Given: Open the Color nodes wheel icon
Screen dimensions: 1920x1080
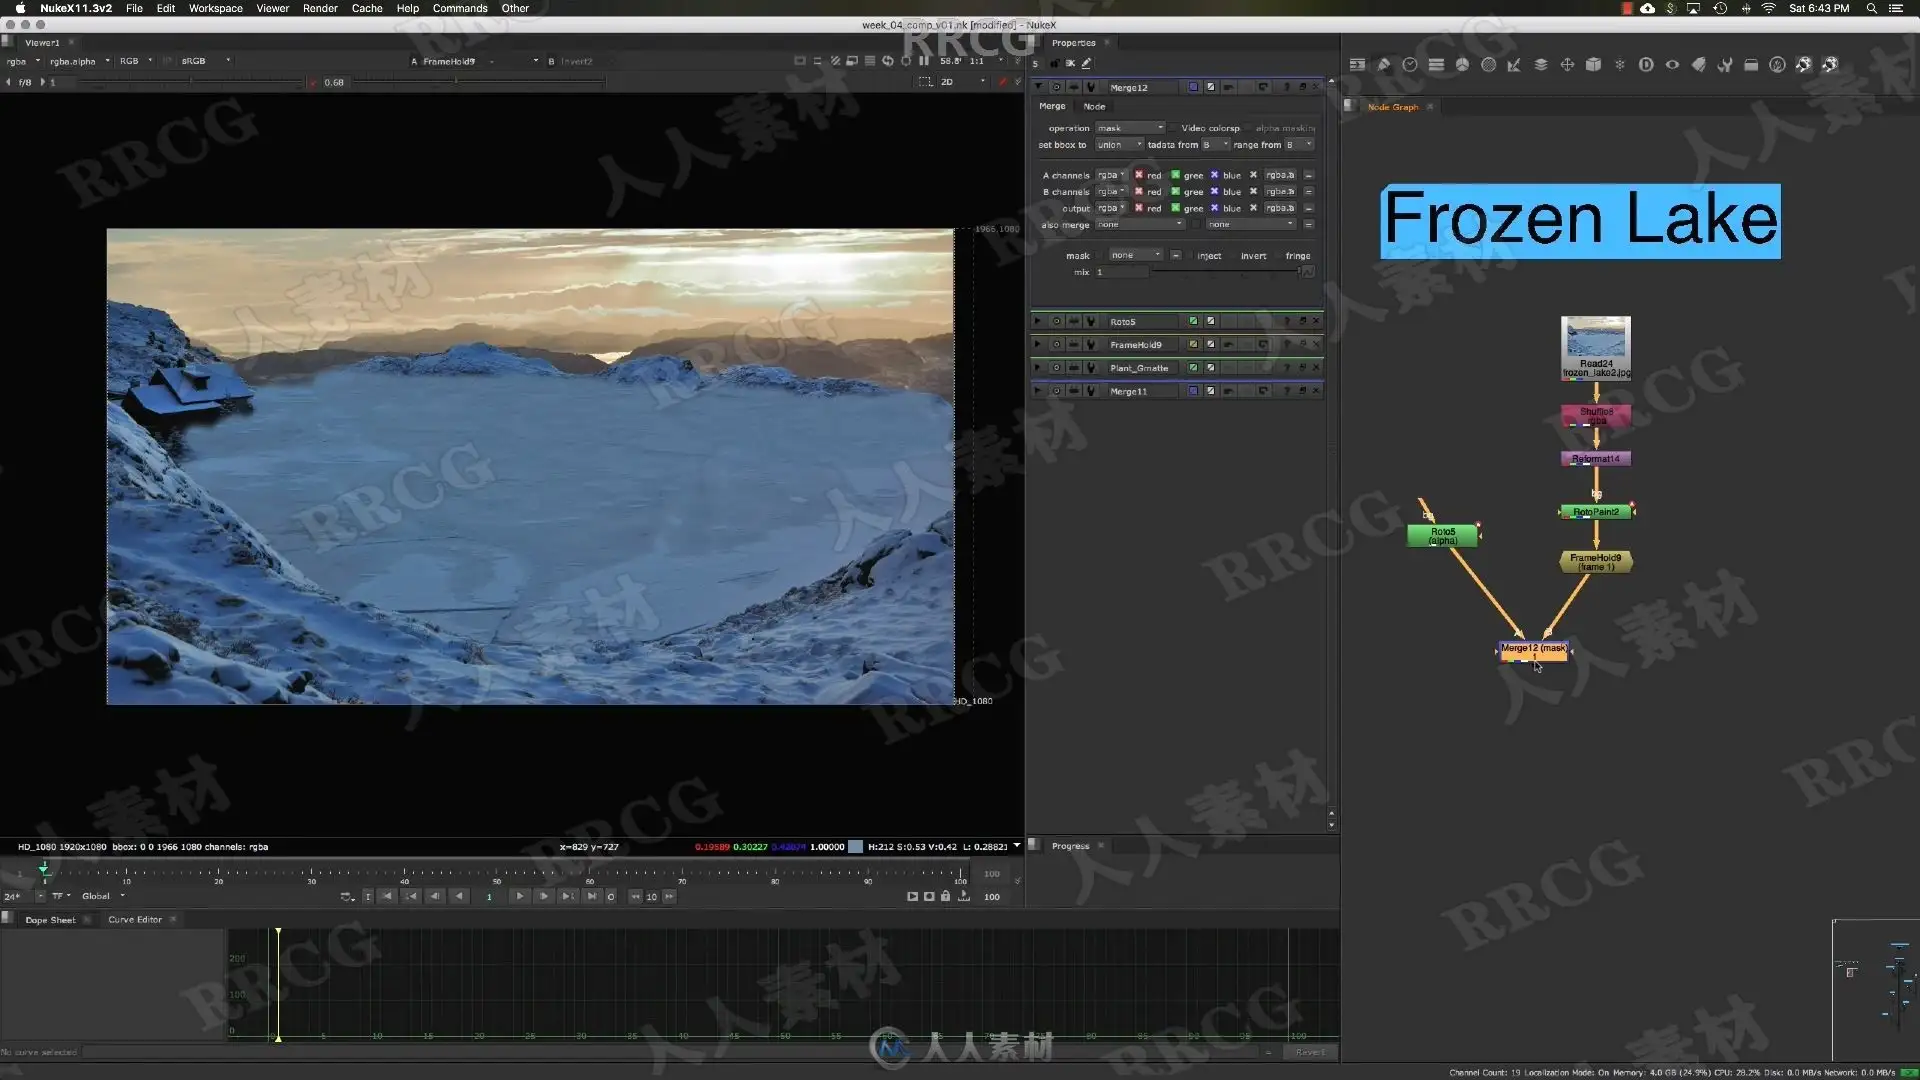Looking at the screenshot, I should click(x=1462, y=64).
